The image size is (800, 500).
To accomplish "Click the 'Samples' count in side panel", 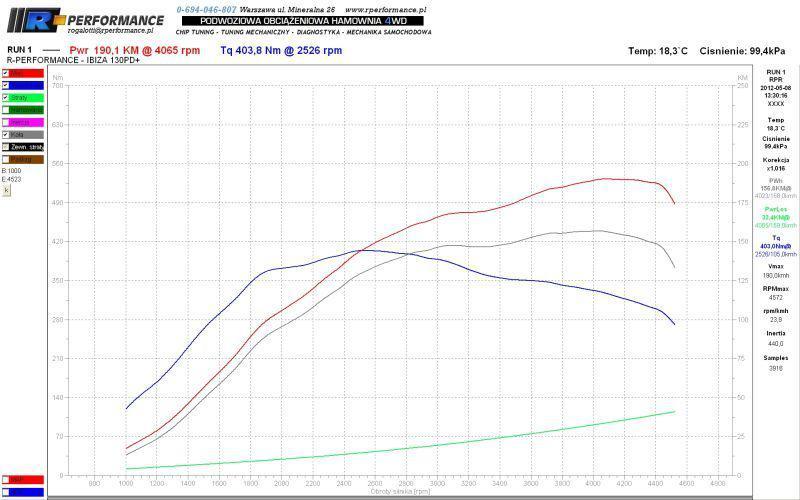I will 776,363.
